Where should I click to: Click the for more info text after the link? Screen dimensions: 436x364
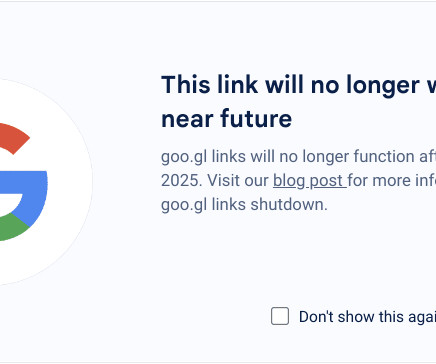tap(392, 181)
